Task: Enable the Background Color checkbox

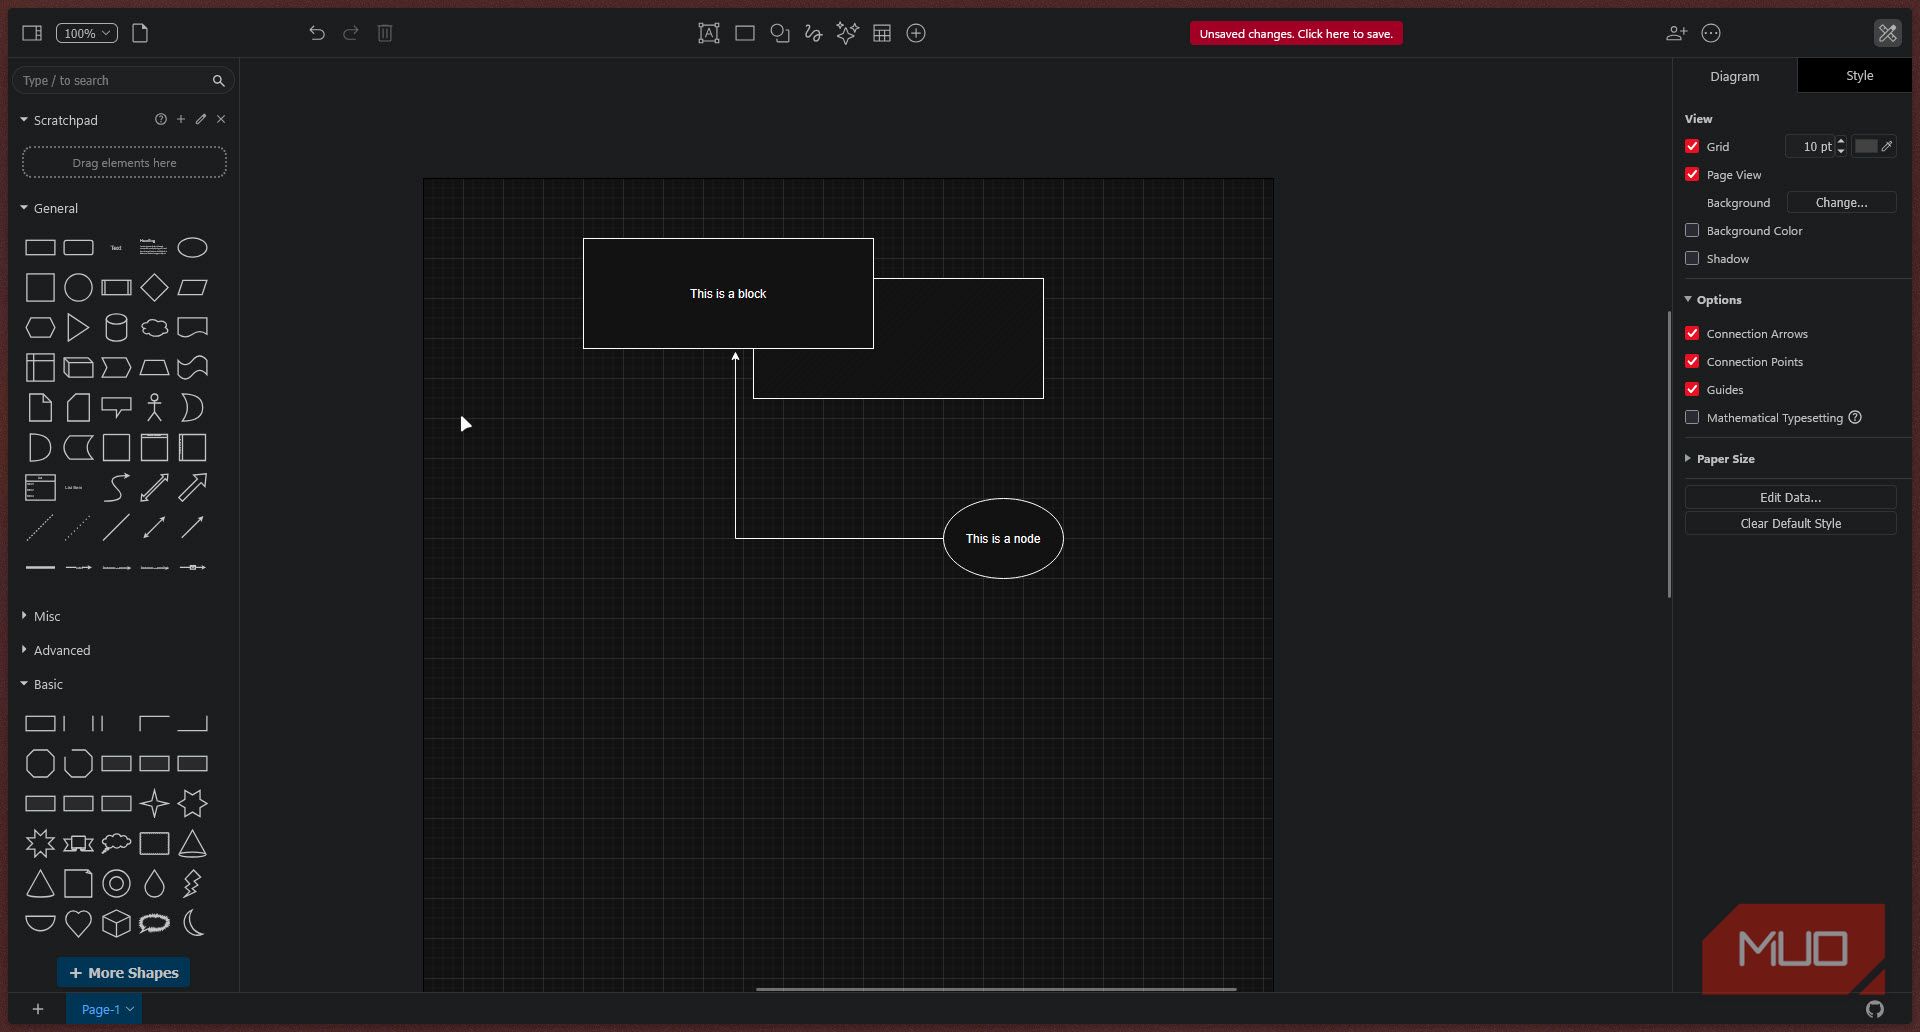Action: click(1692, 230)
